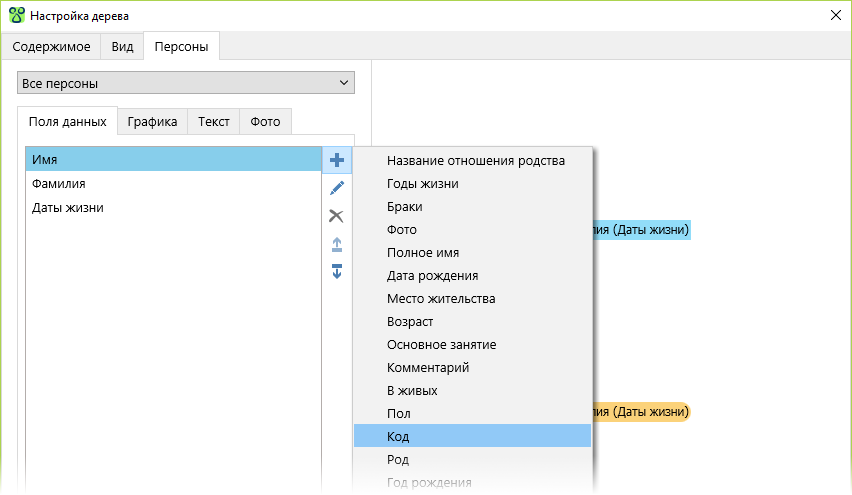Viewport: 852px width, 495px height.
Task: Open the Фото sub-tab
Action: tap(265, 122)
